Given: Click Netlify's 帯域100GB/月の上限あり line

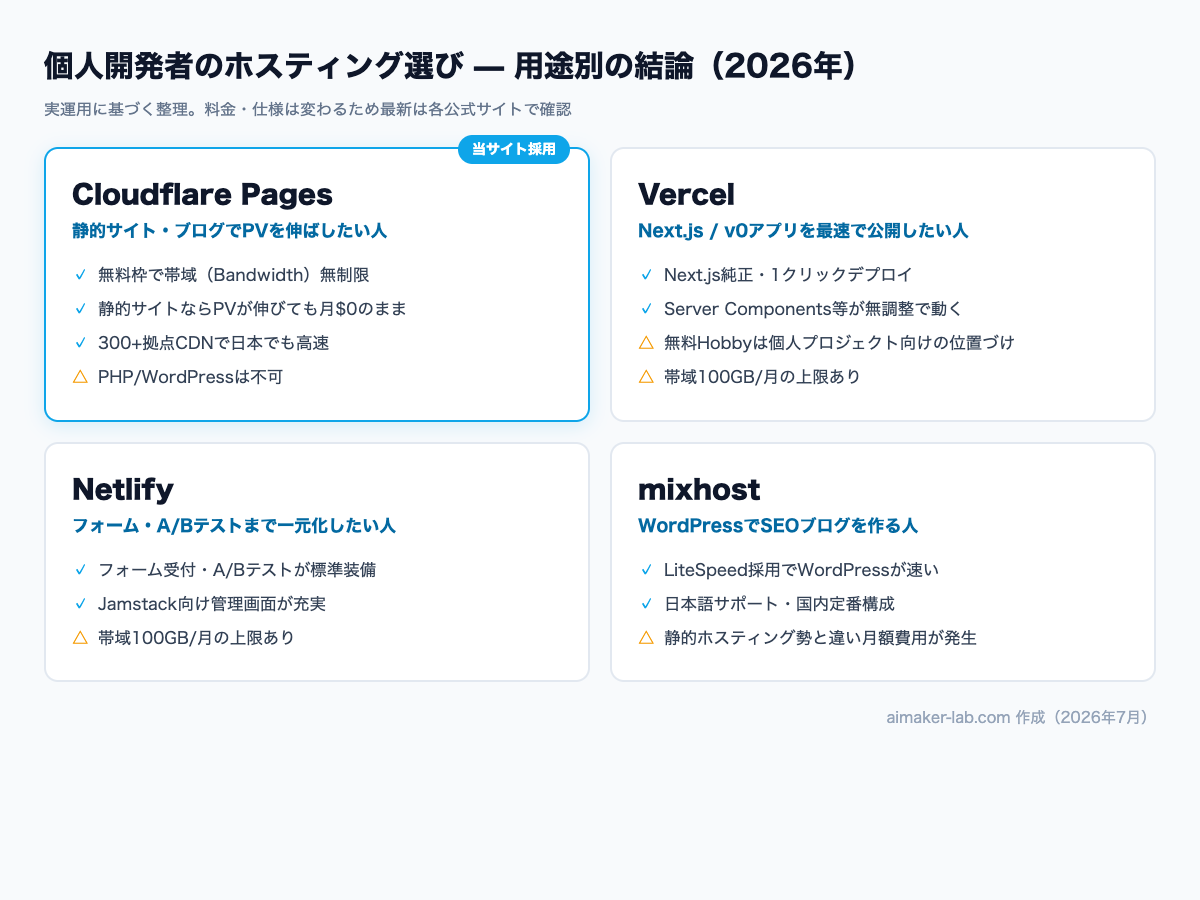Looking at the screenshot, I should pos(196,637).
